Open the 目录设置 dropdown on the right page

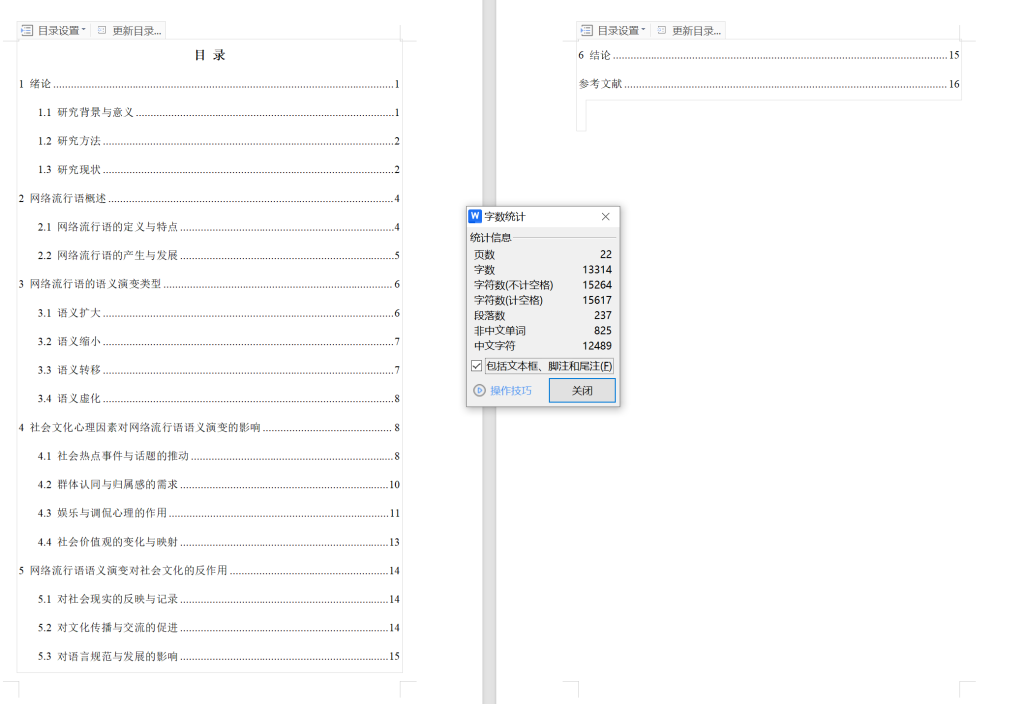pyautogui.click(x=618, y=29)
